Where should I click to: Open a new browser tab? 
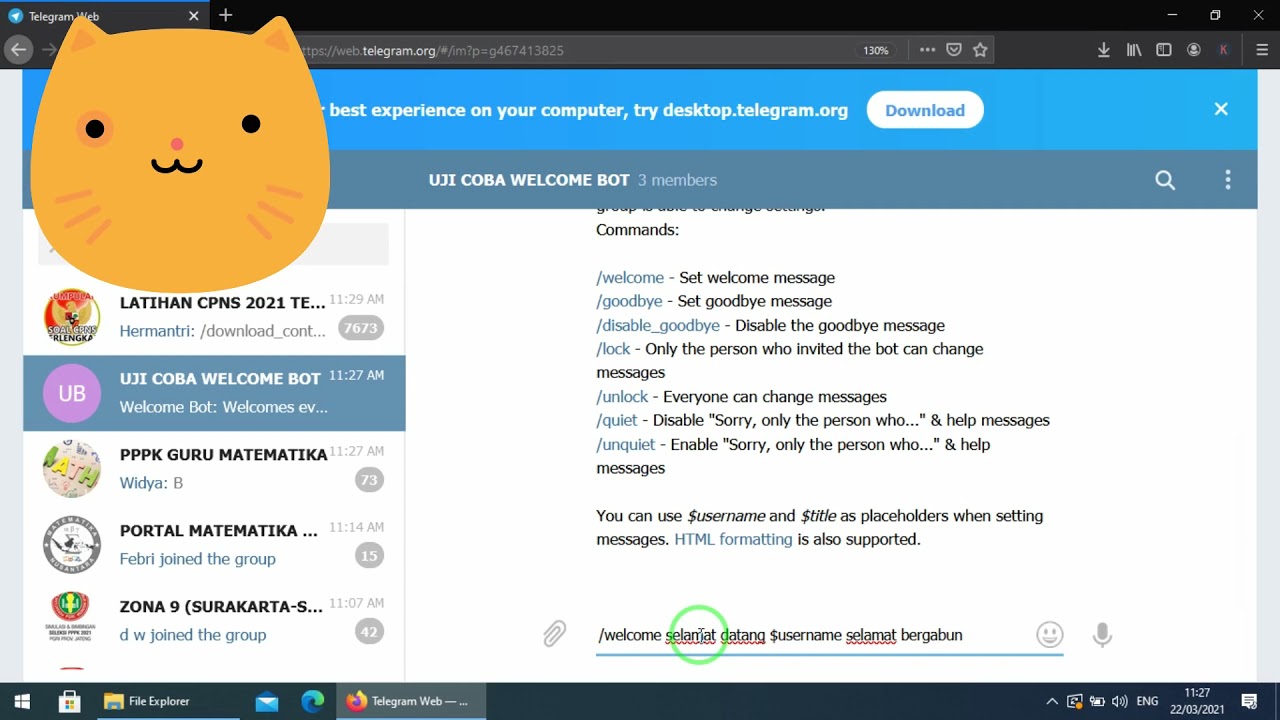point(226,15)
